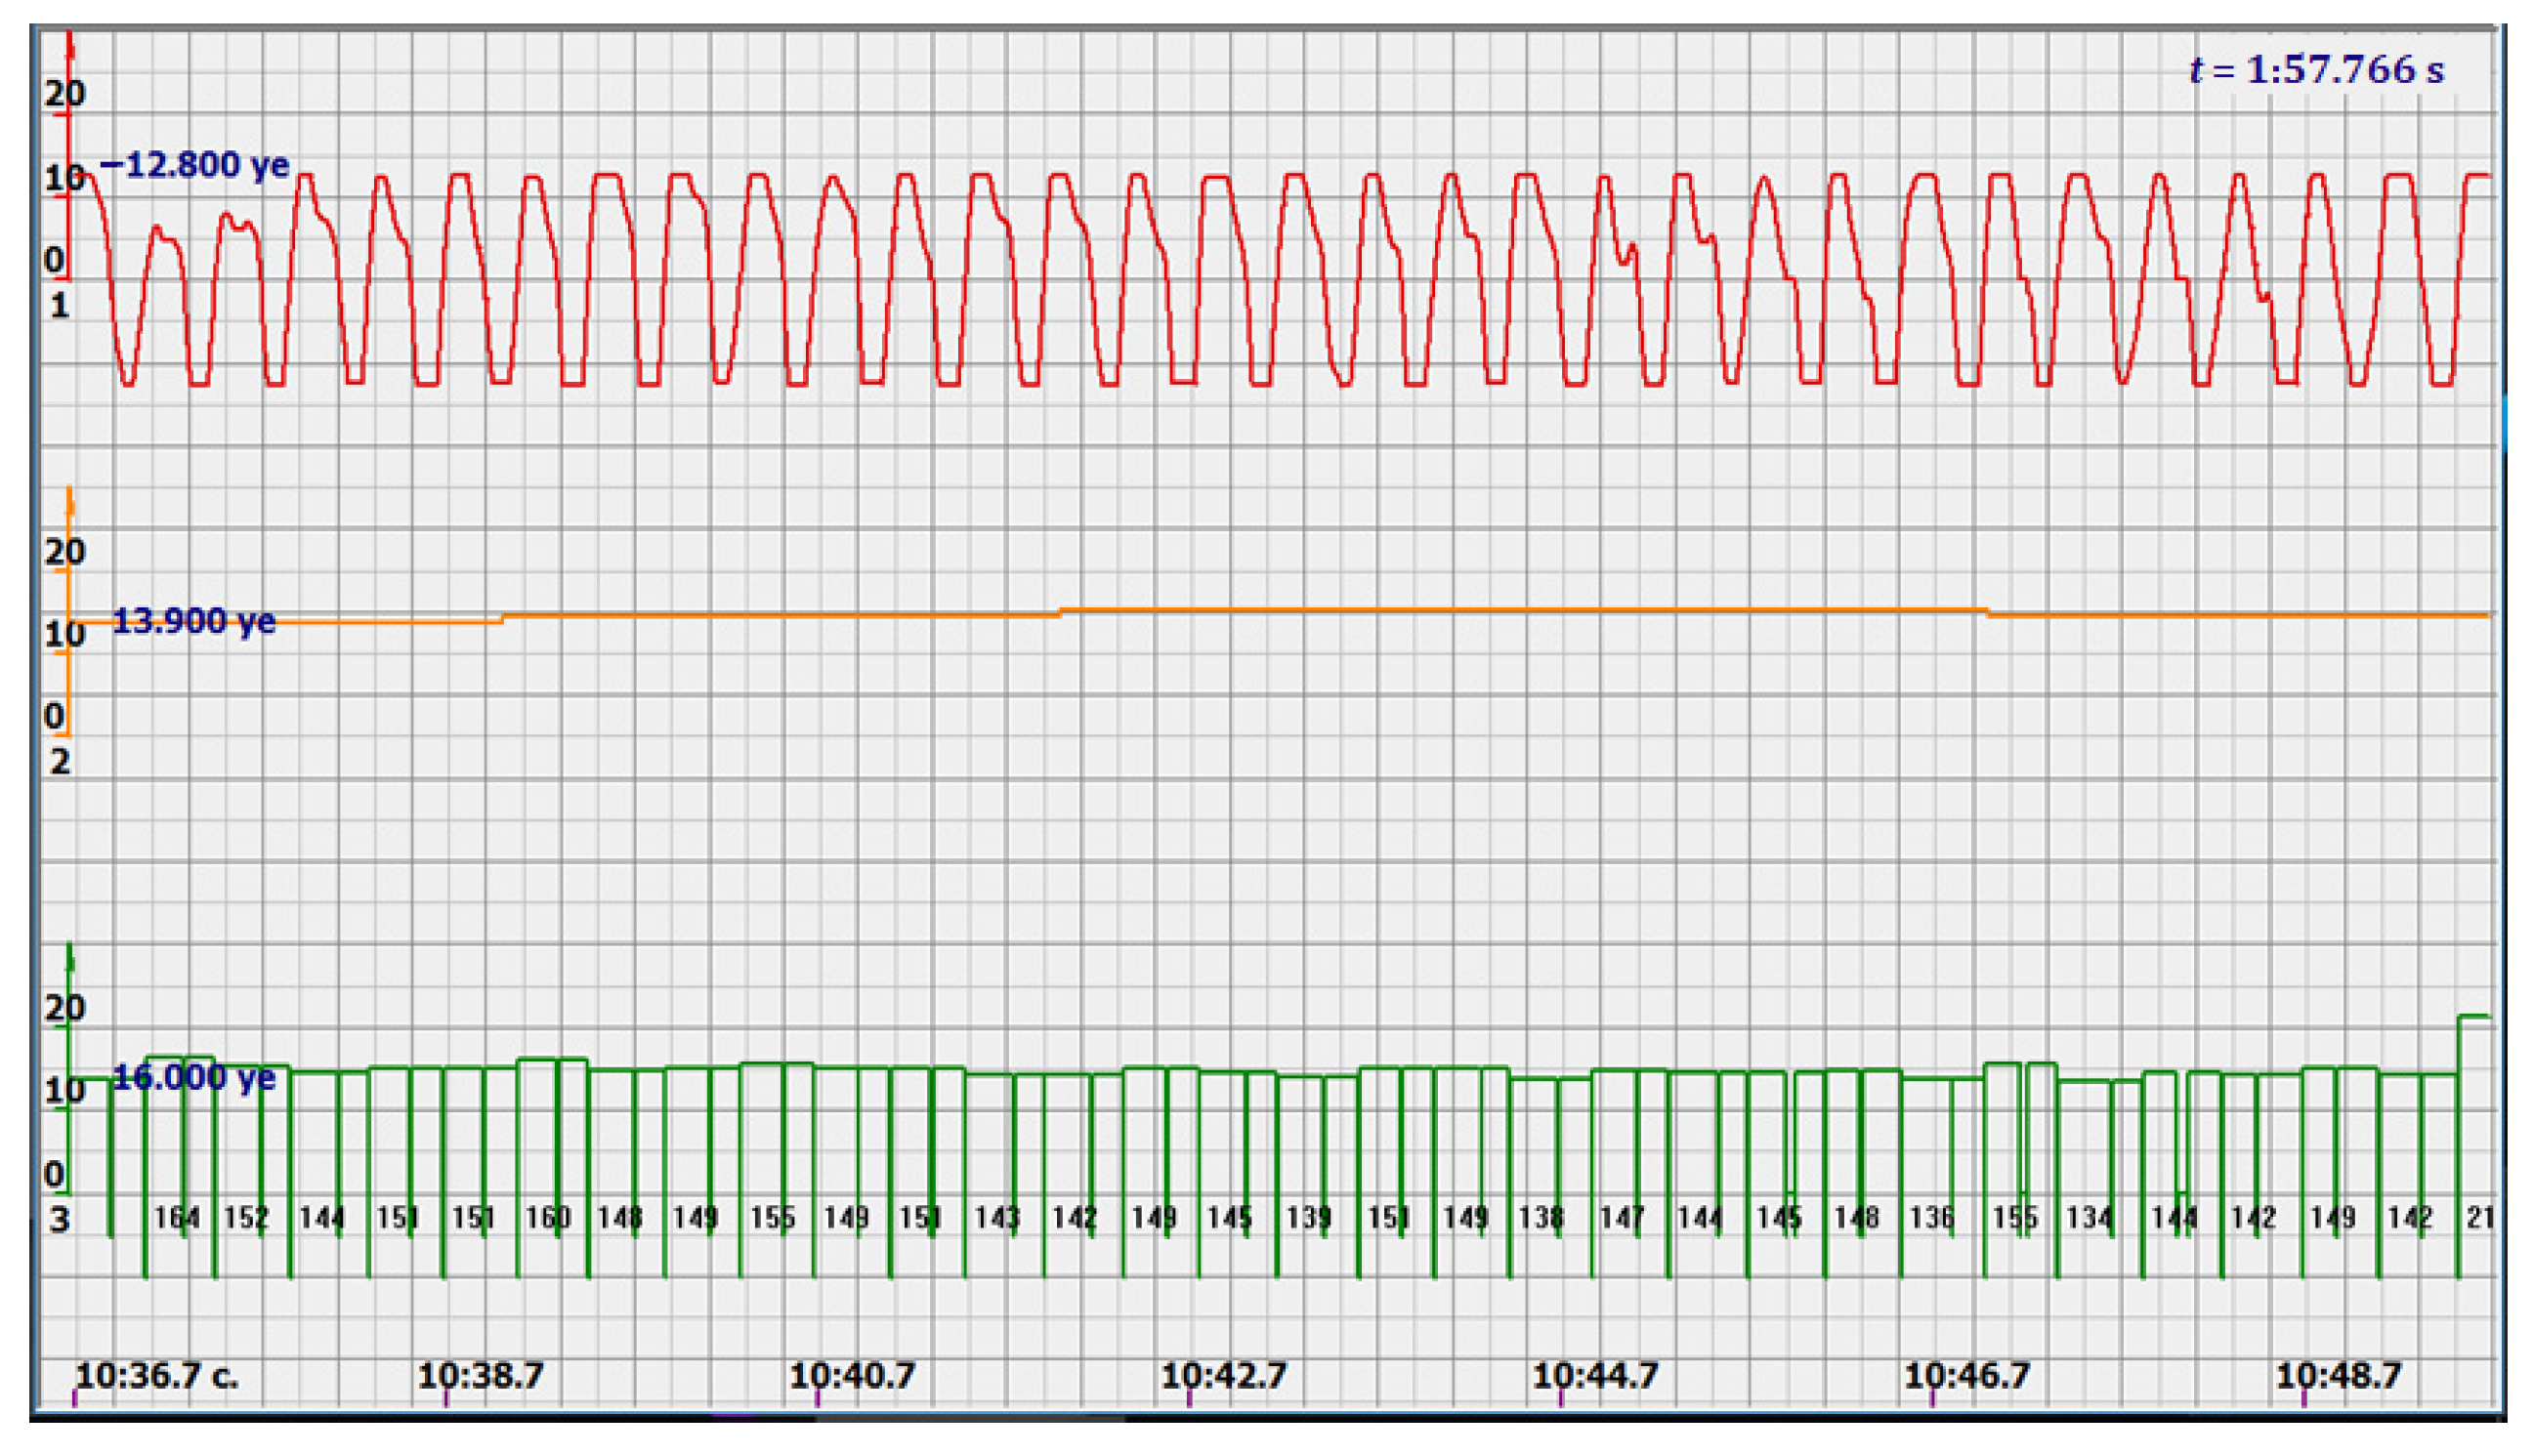Image resolution: width=2533 pixels, height=1456 pixels.
Task: Click the 155 interval label near 10:40.7
Action: tap(772, 1218)
